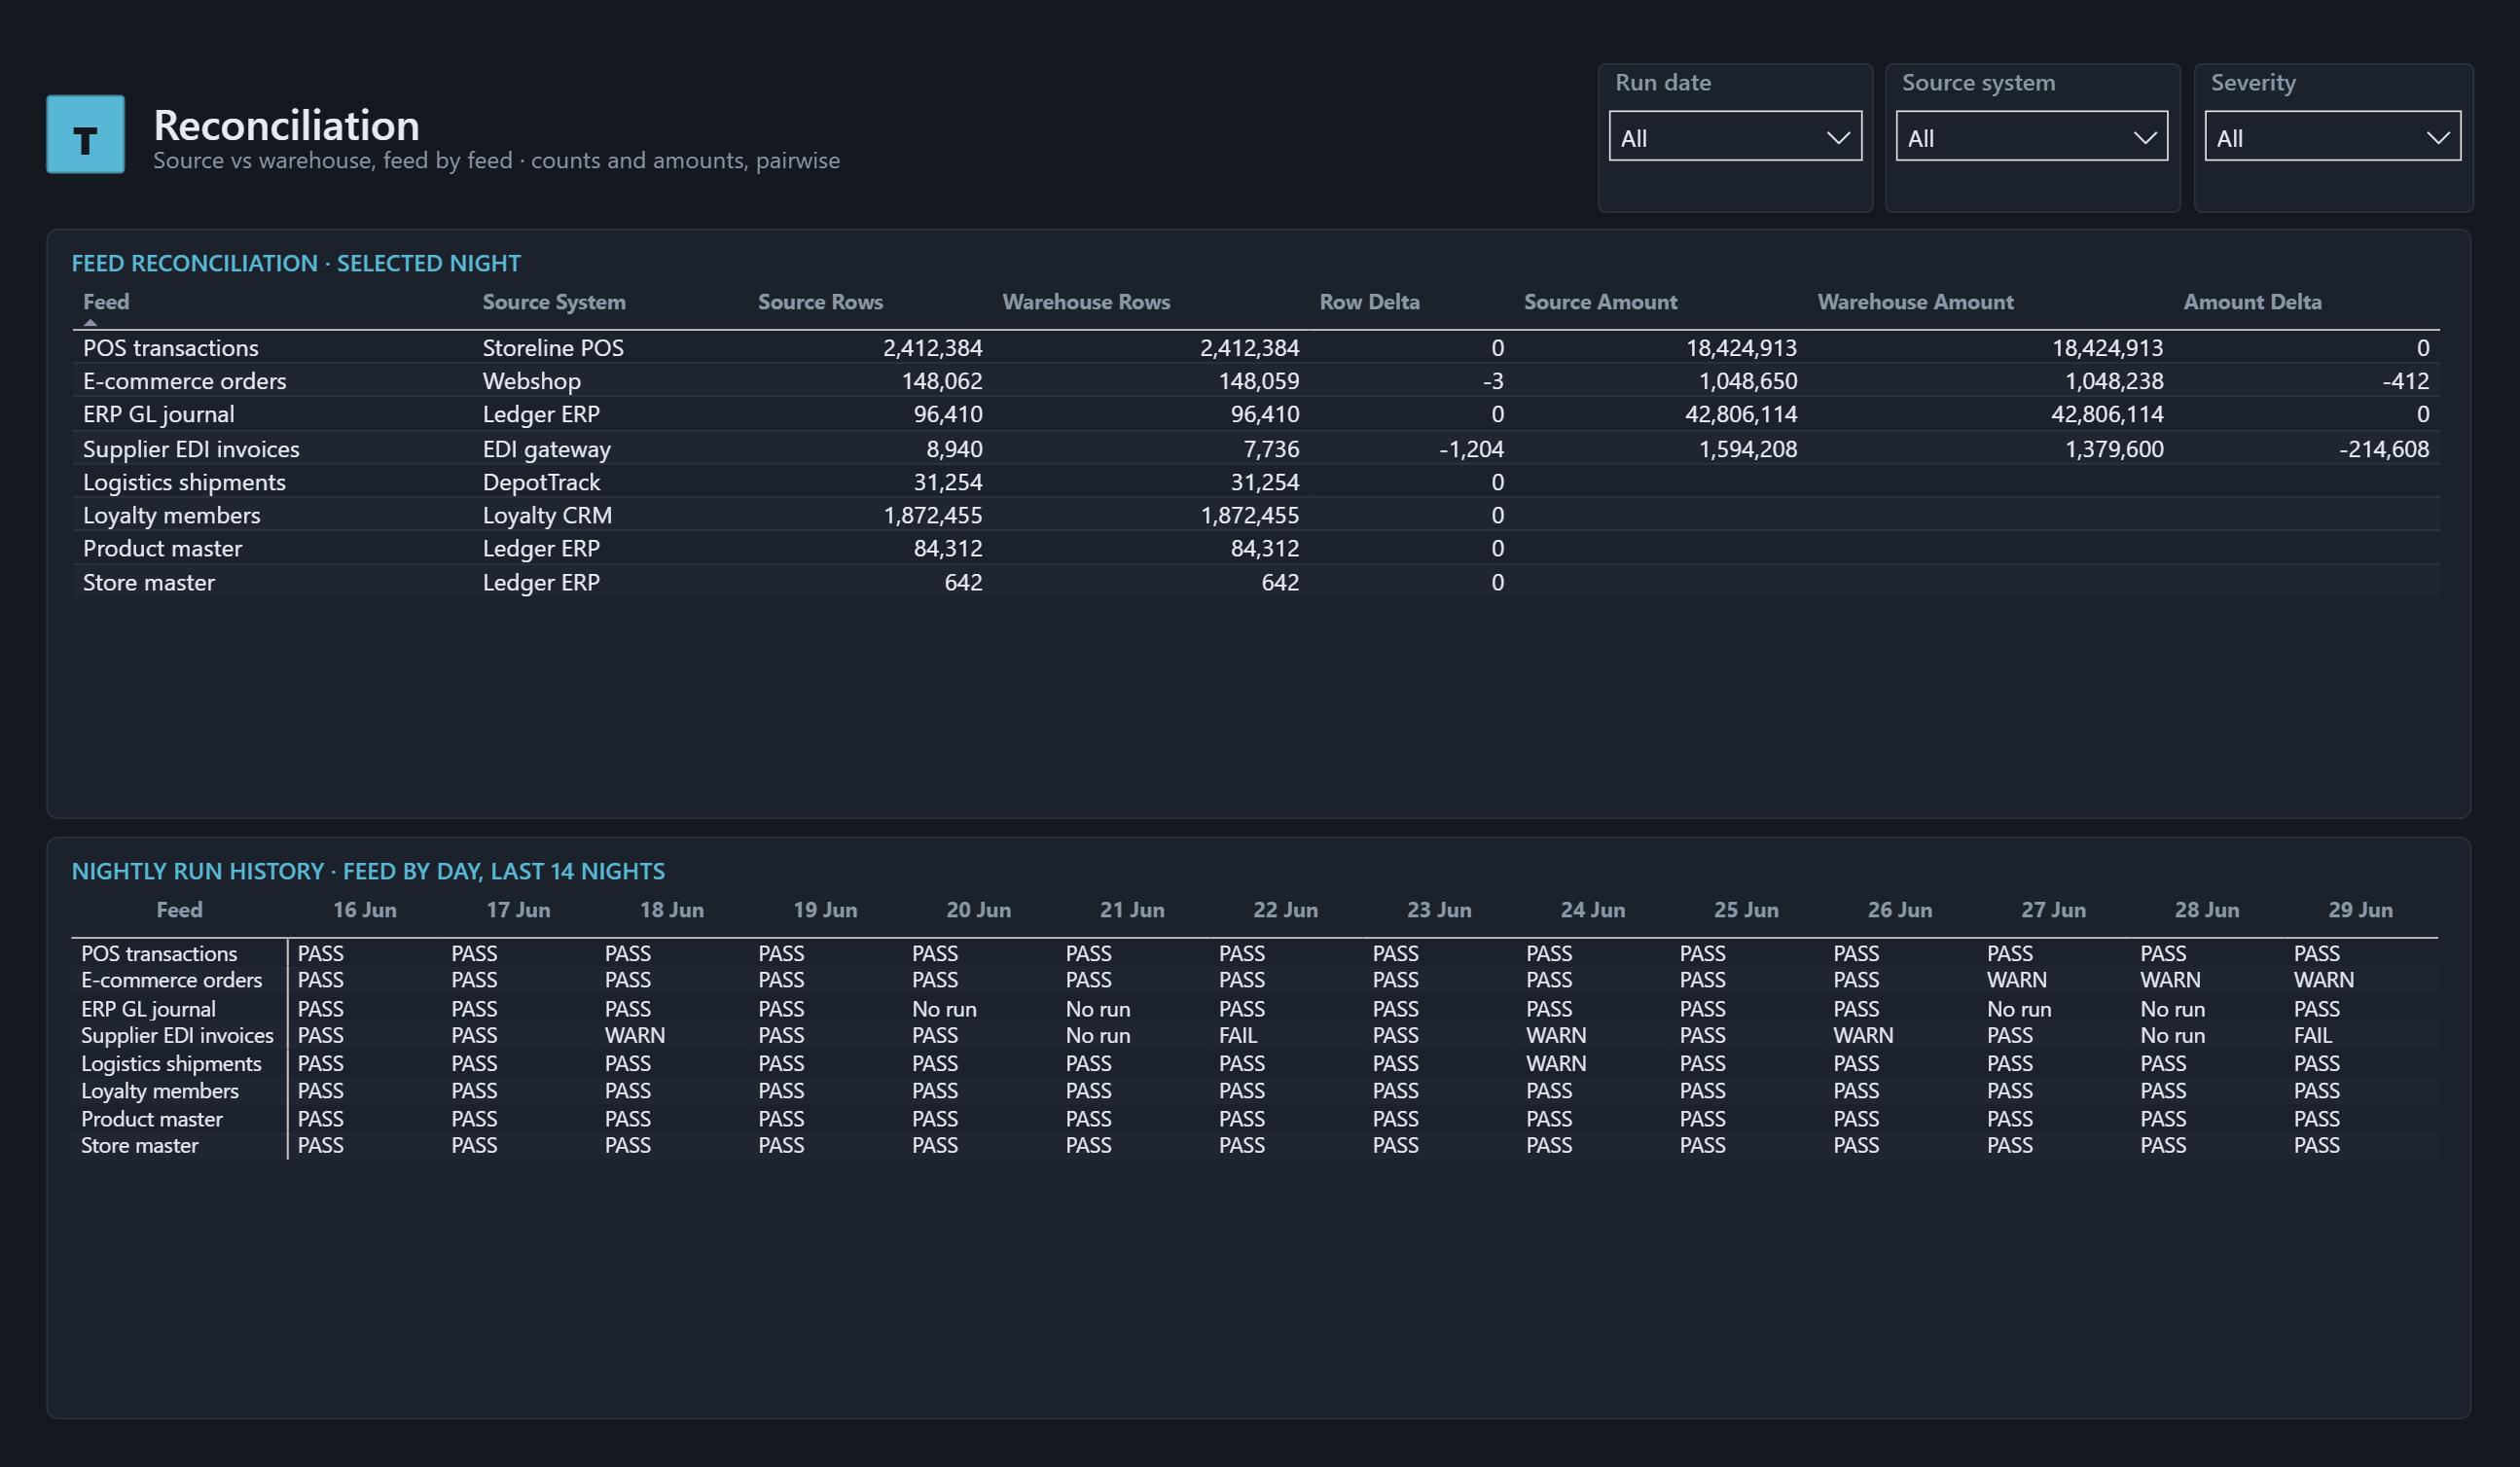Click the Loyalty CRM source system cell
This screenshot has width=2520, height=1467.
pyautogui.click(x=547, y=515)
